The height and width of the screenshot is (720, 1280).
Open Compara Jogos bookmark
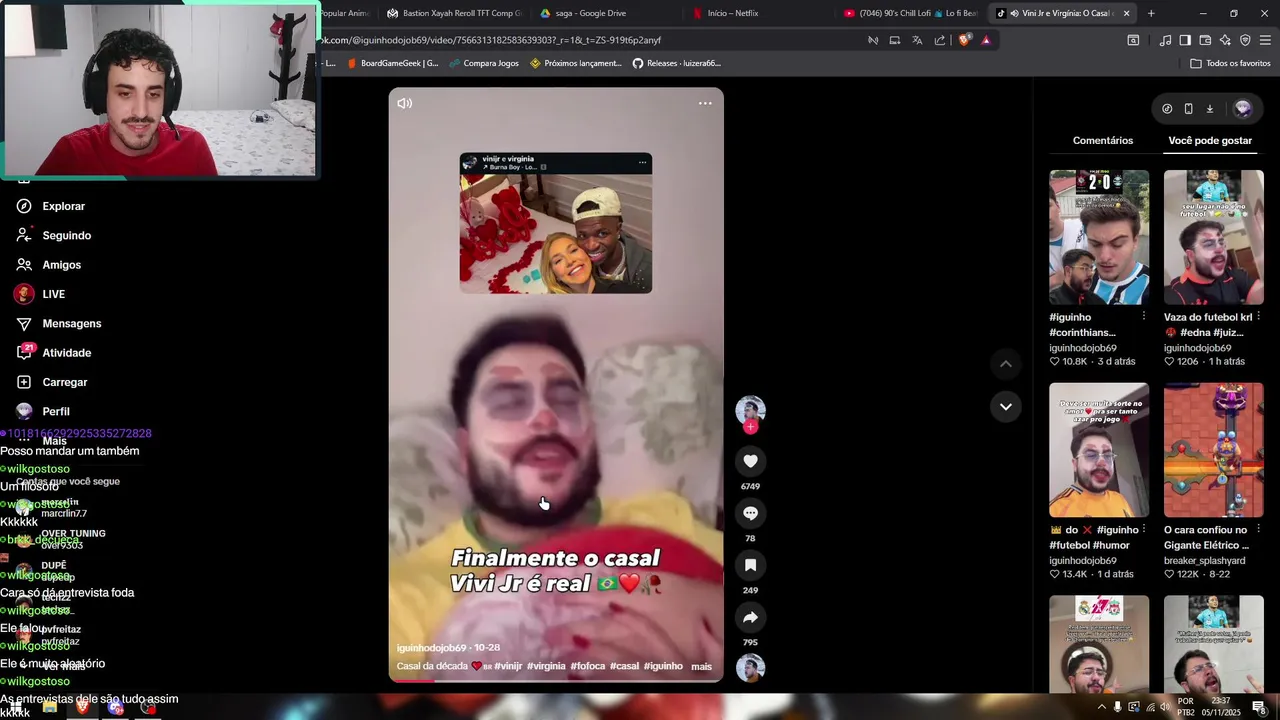click(484, 63)
